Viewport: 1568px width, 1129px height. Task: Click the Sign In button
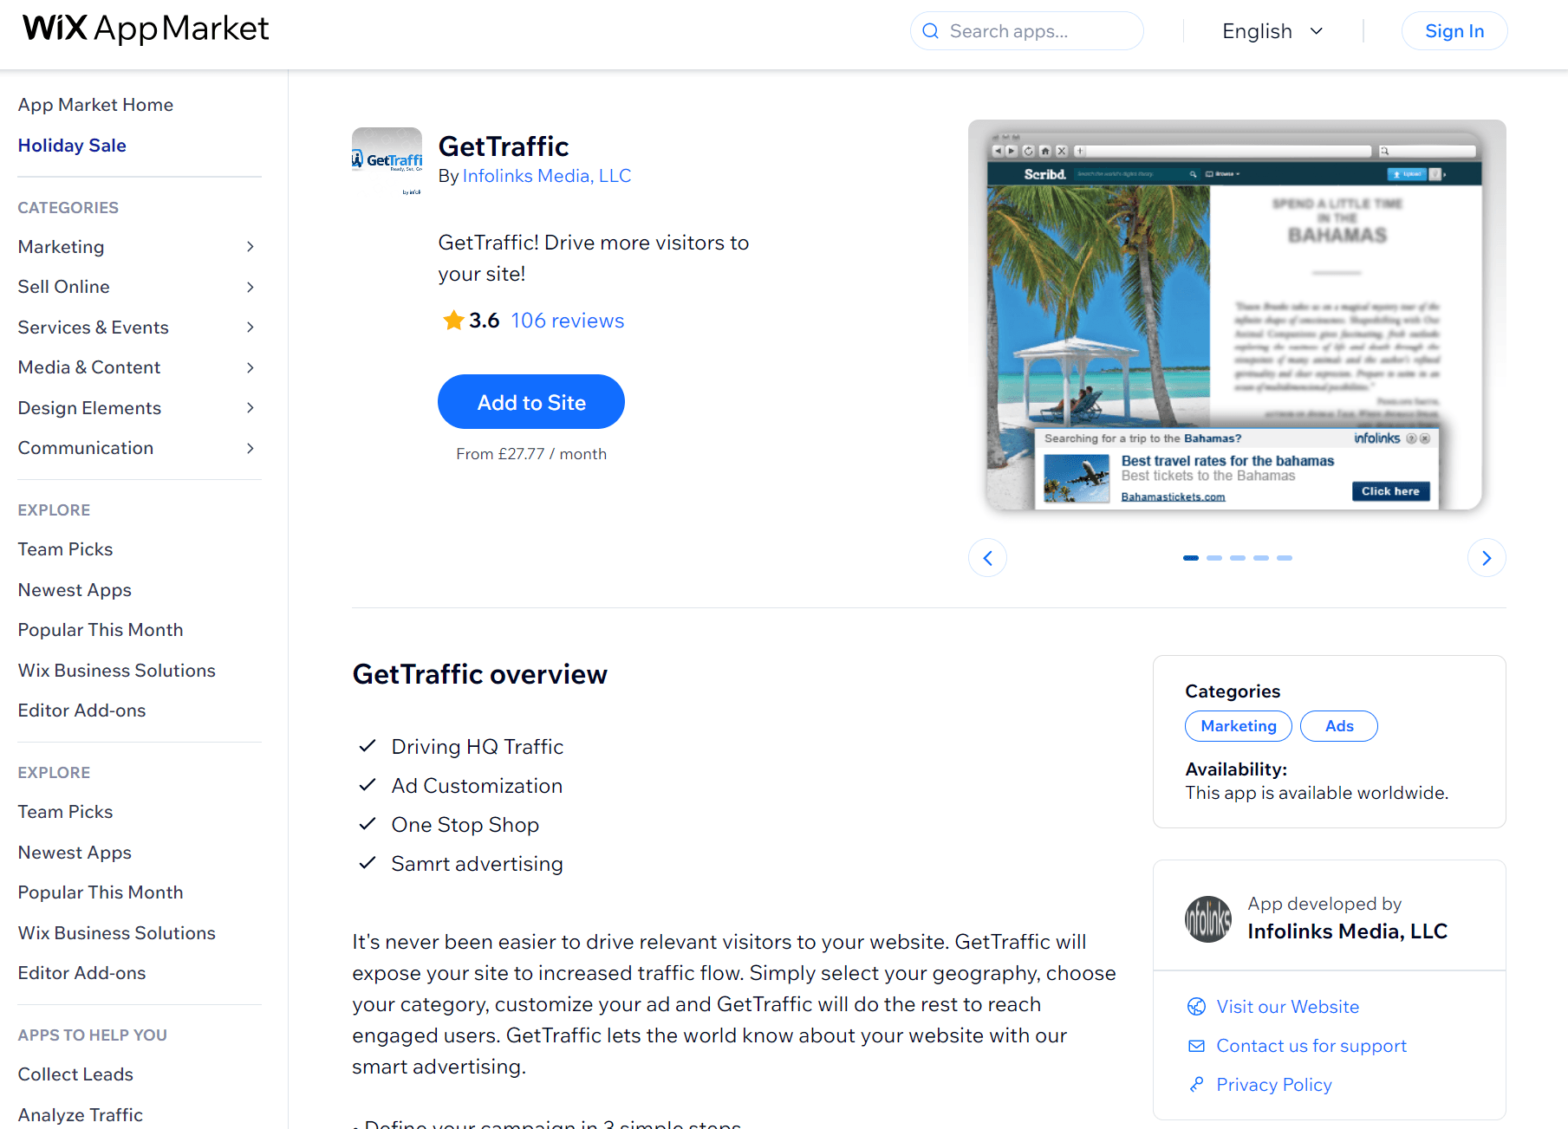pyautogui.click(x=1454, y=31)
